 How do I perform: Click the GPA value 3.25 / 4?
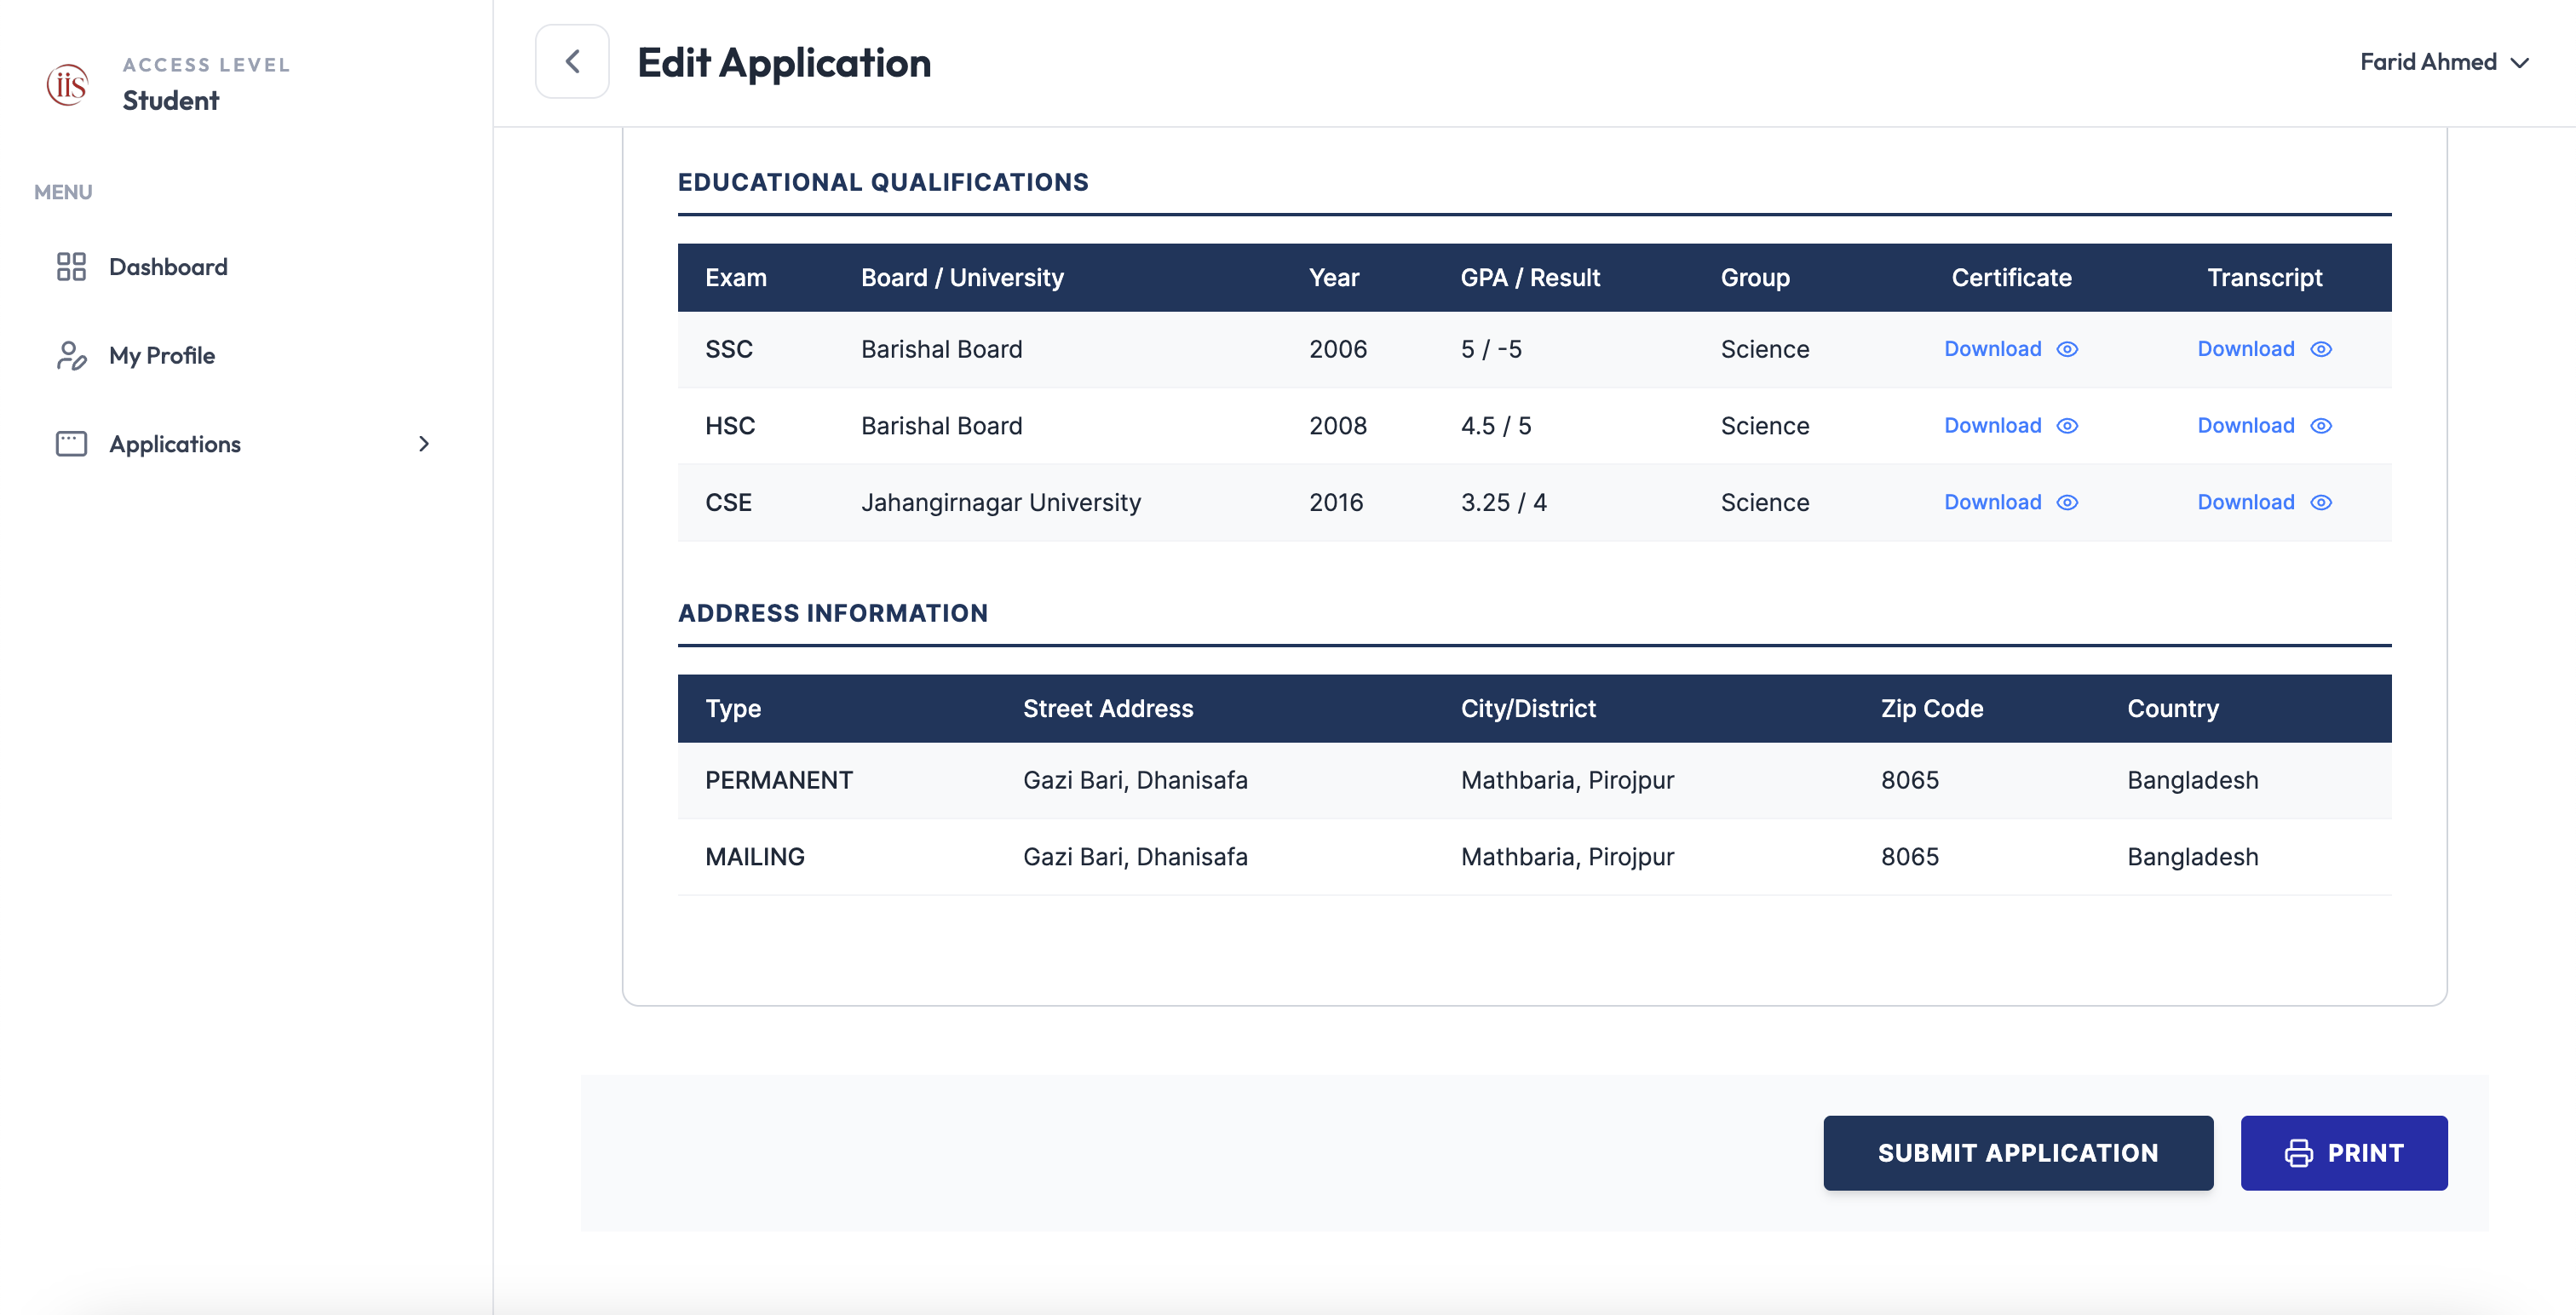tap(1503, 502)
